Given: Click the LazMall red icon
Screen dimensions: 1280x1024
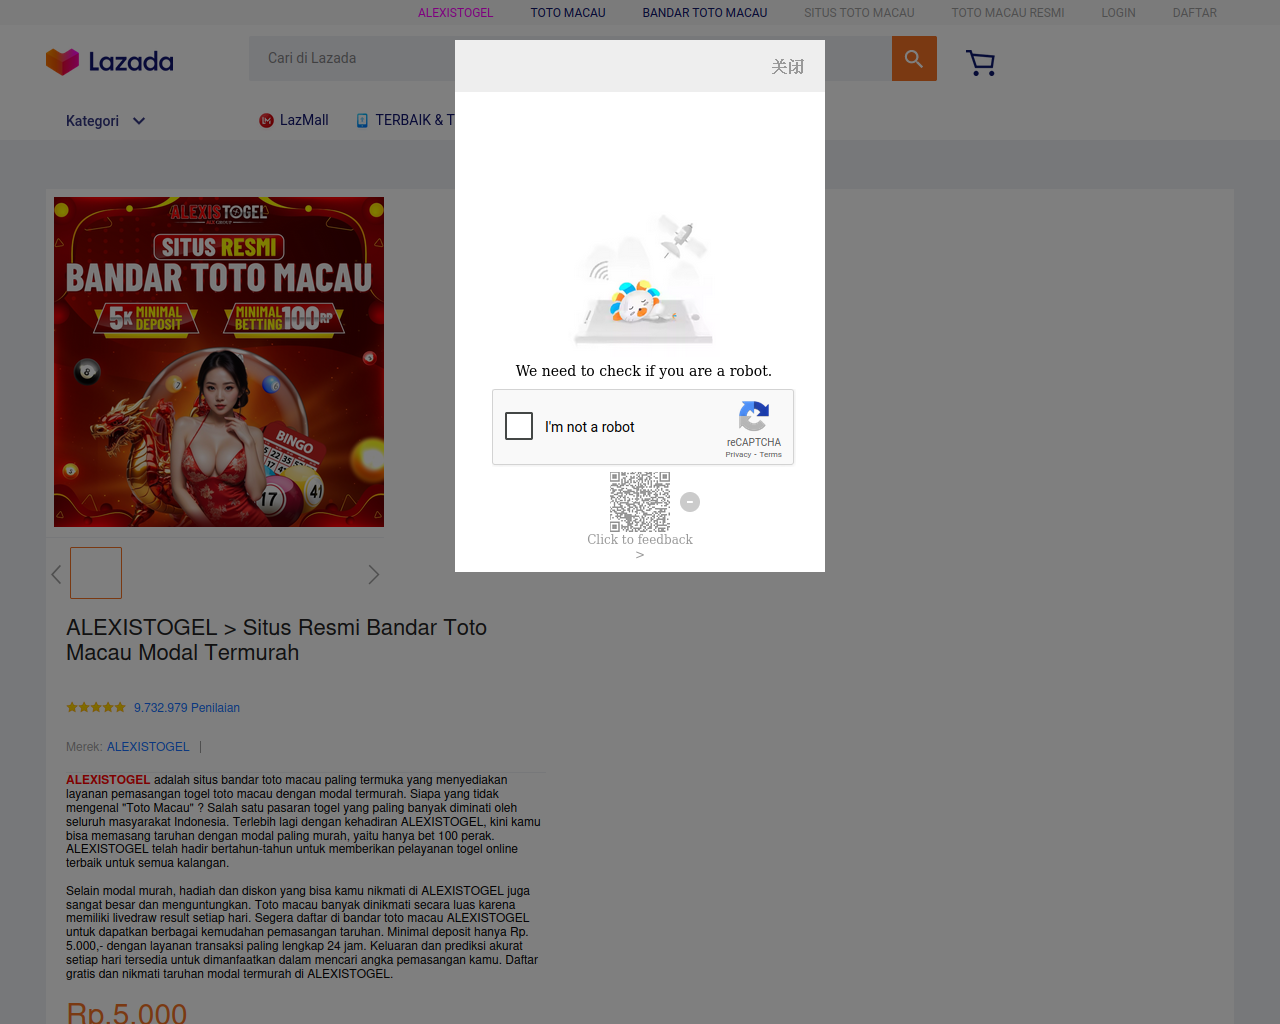Looking at the screenshot, I should click(x=266, y=121).
